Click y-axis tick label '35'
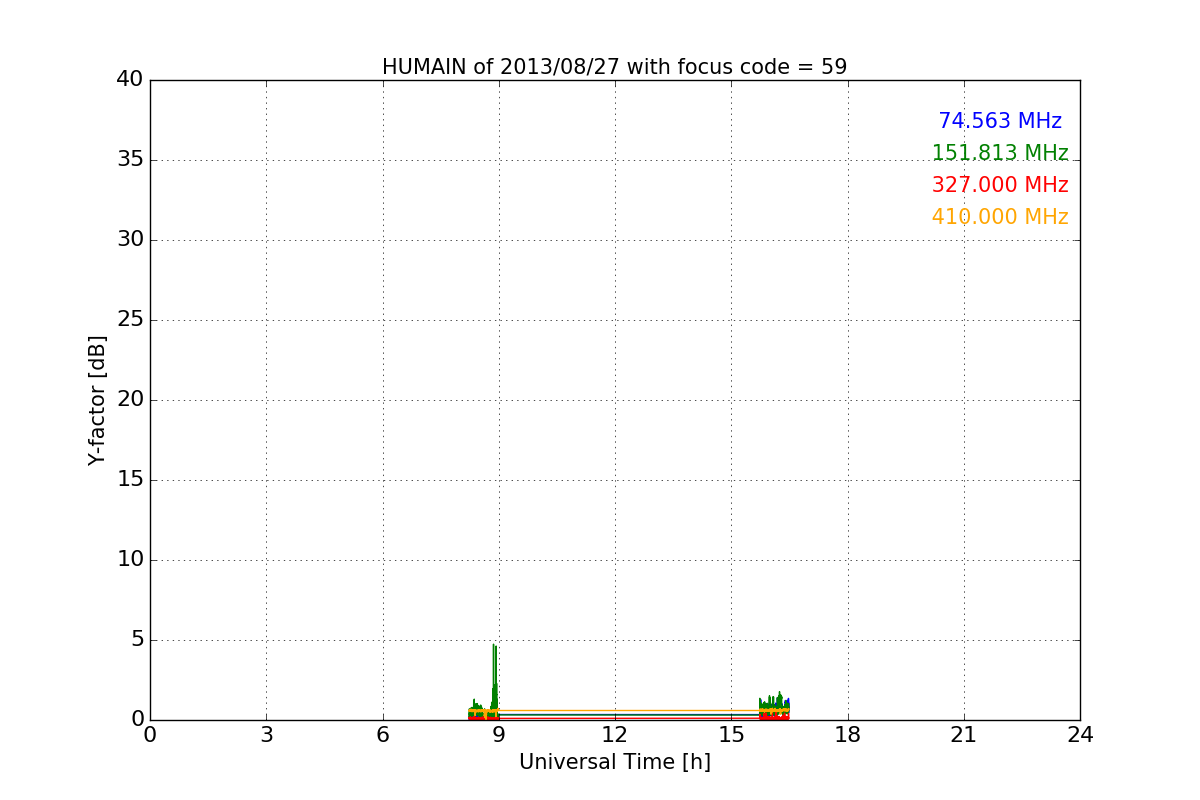This screenshot has height=800, width=1200. [x=130, y=160]
